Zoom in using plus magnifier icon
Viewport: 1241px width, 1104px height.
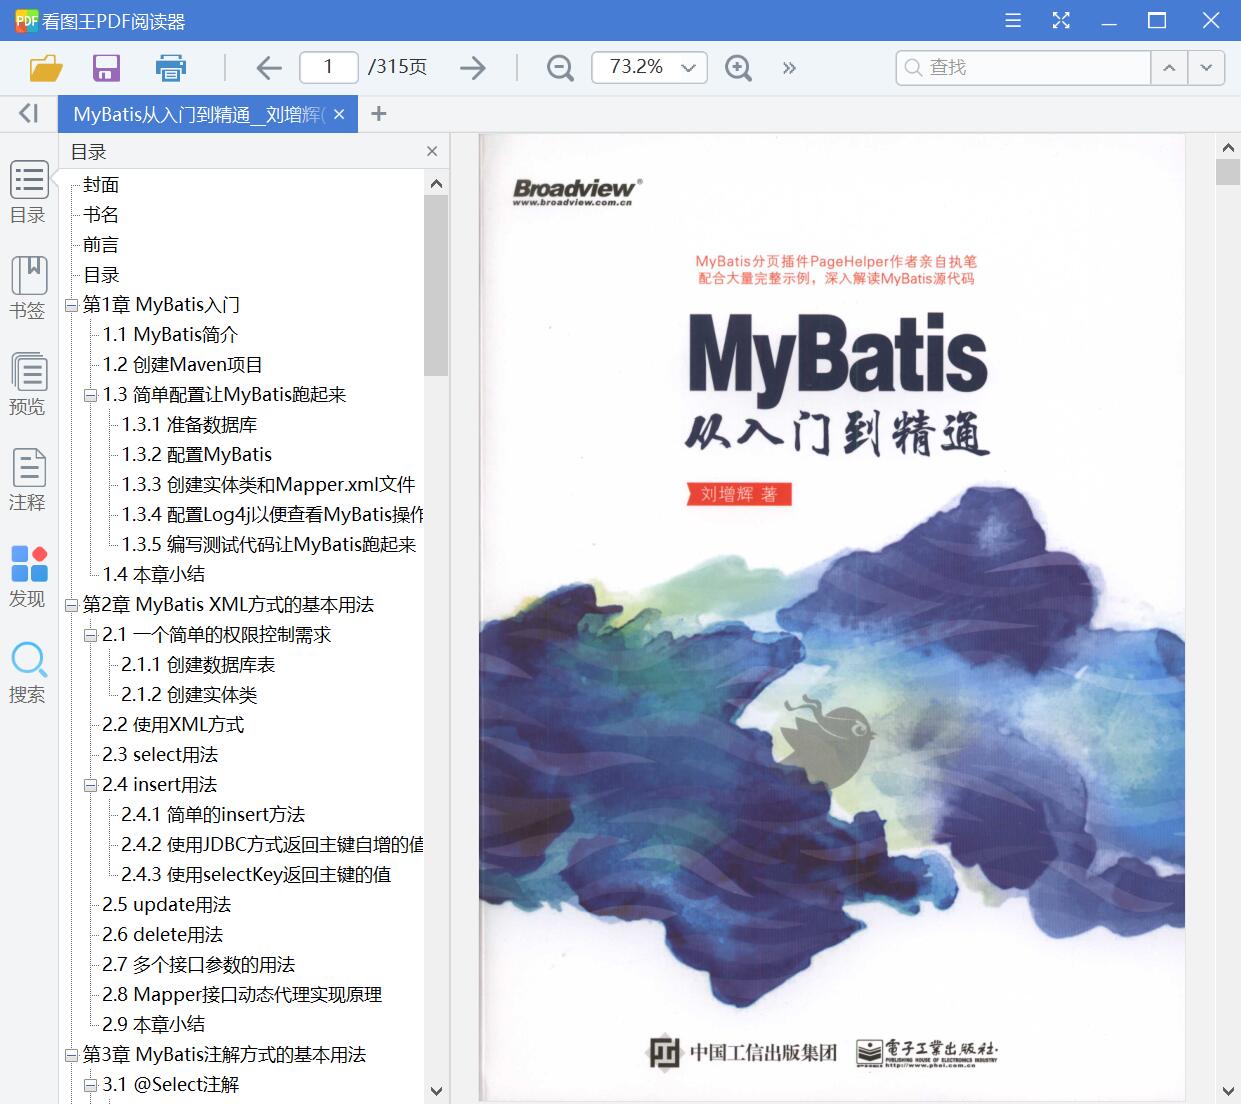click(x=738, y=68)
